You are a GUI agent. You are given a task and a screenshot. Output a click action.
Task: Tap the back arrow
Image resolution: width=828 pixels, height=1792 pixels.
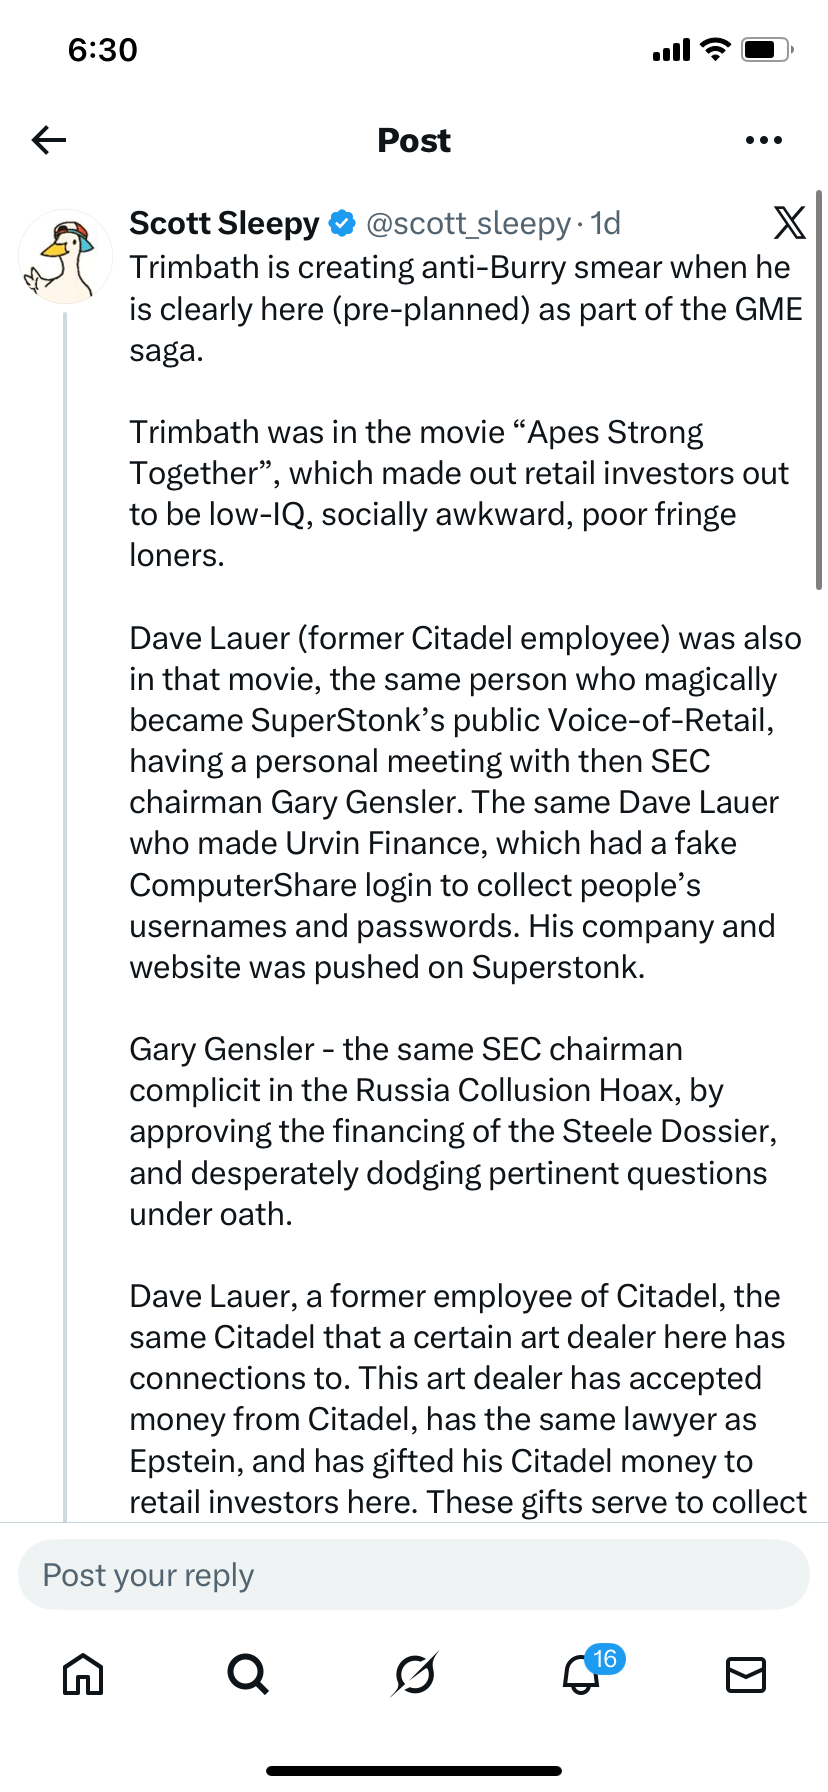coord(49,140)
